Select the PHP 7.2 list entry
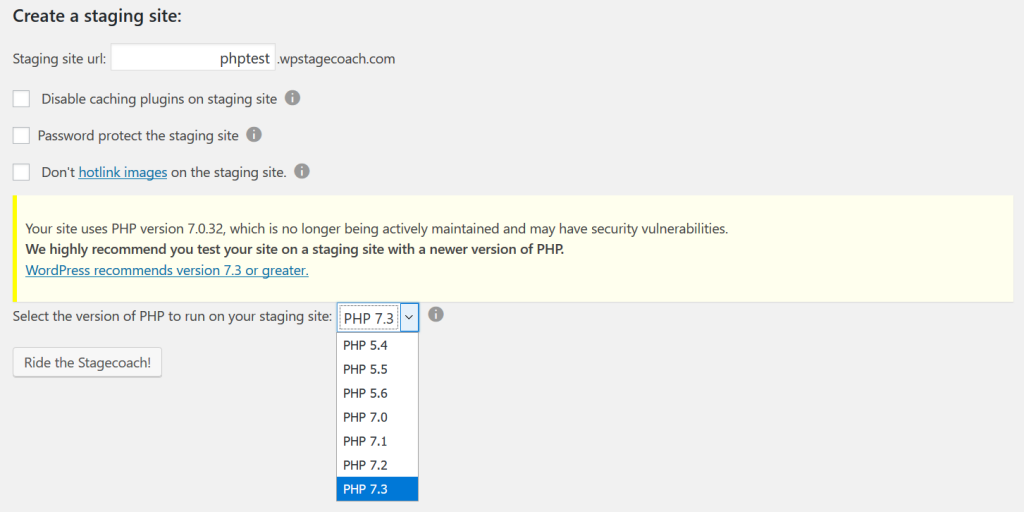This screenshot has height=512, width=1024. [377, 465]
